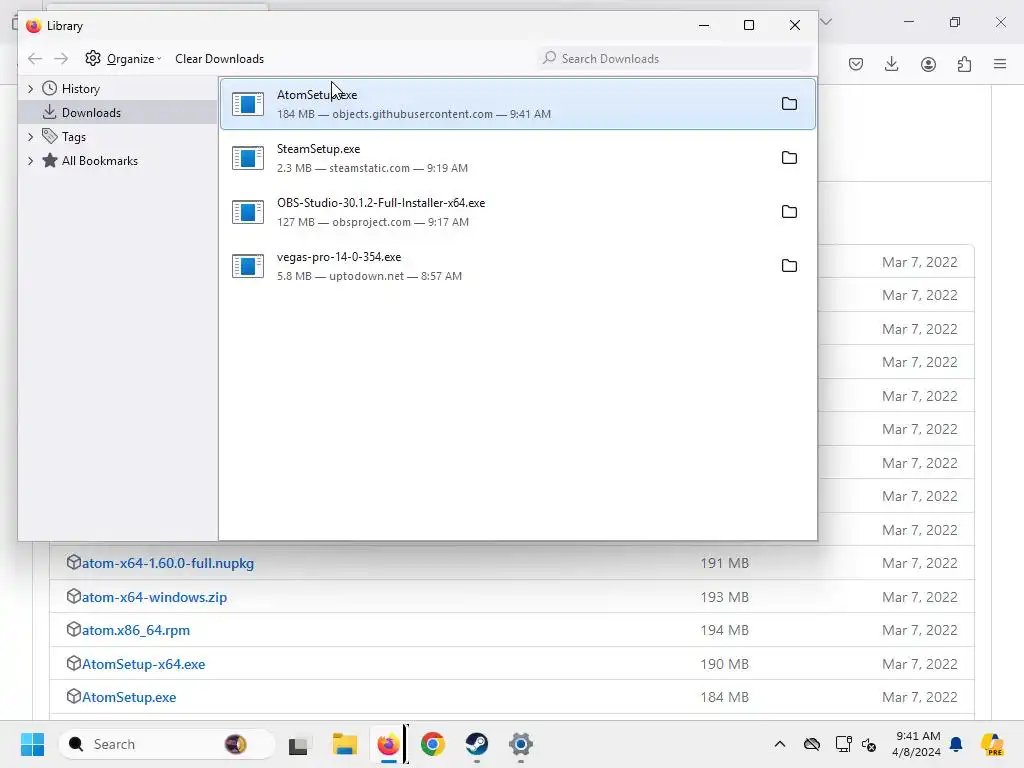This screenshot has height=768, width=1024.
Task: Open the network status tray icon
Action: point(843,744)
